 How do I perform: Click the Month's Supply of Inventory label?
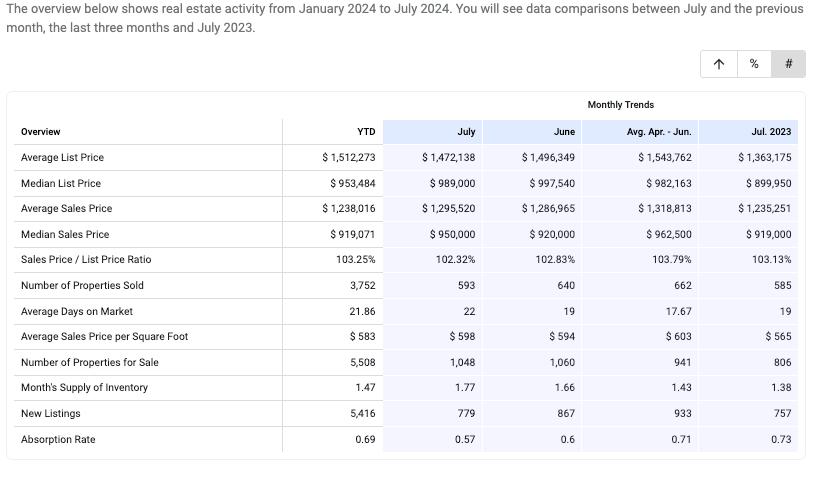[84, 388]
